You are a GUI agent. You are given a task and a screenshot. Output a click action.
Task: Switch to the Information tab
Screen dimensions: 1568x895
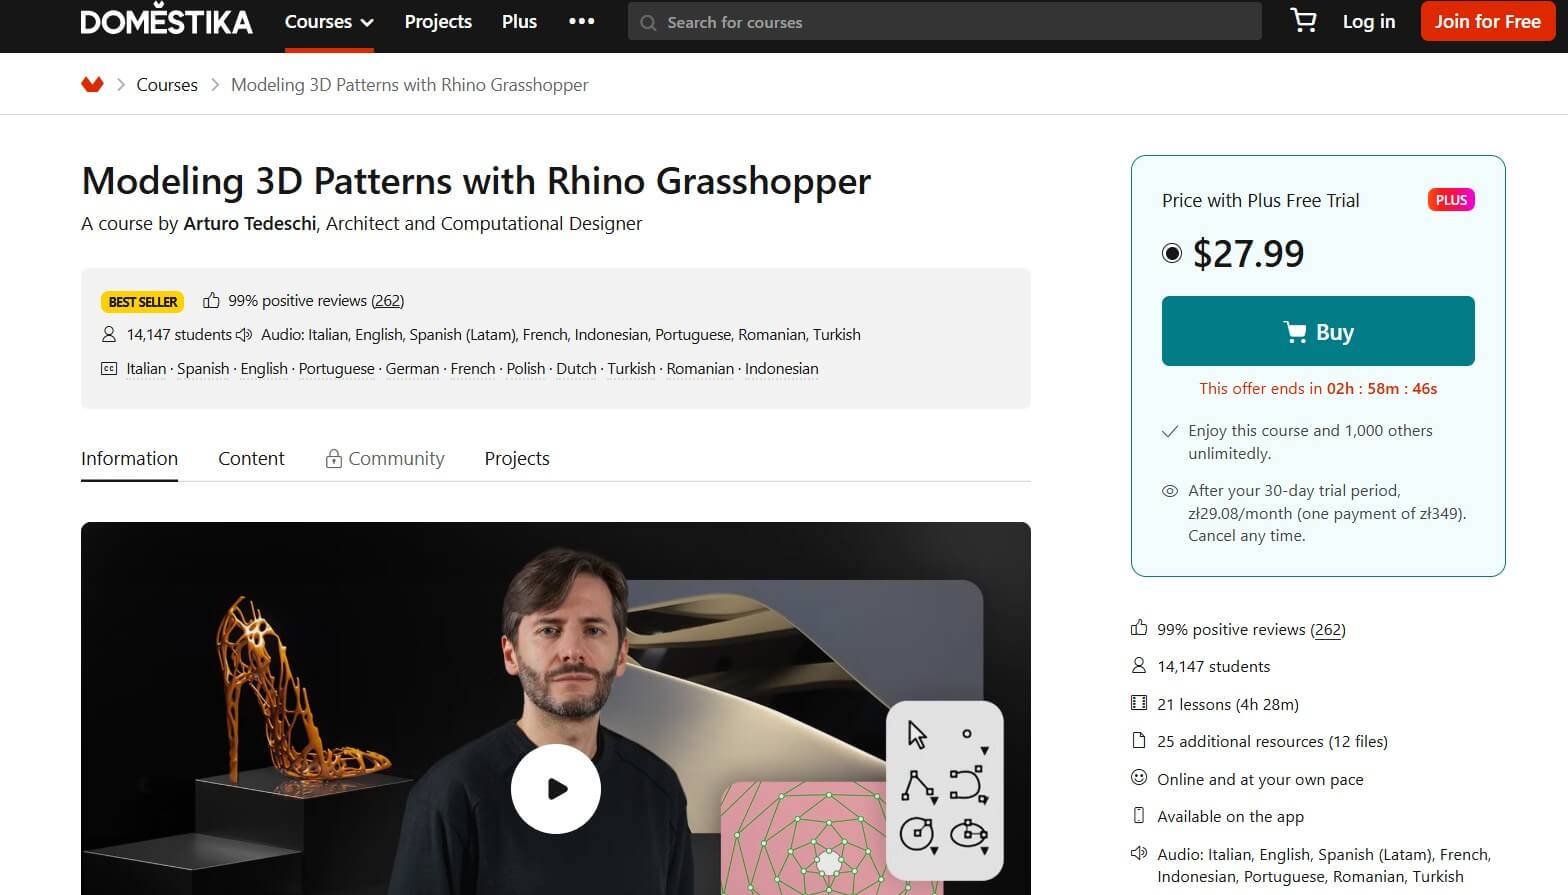click(x=129, y=458)
